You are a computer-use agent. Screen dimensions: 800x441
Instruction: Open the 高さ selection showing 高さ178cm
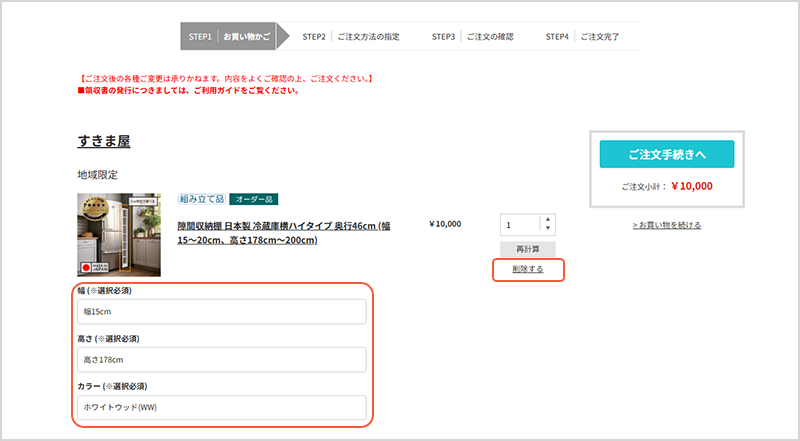[x=222, y=360]
